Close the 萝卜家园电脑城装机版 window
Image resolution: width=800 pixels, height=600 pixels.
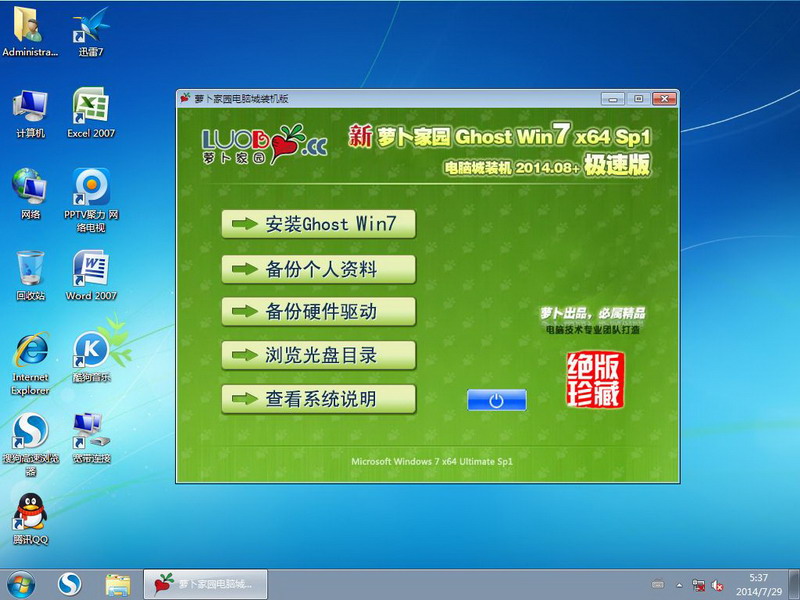tap(664, 99)
